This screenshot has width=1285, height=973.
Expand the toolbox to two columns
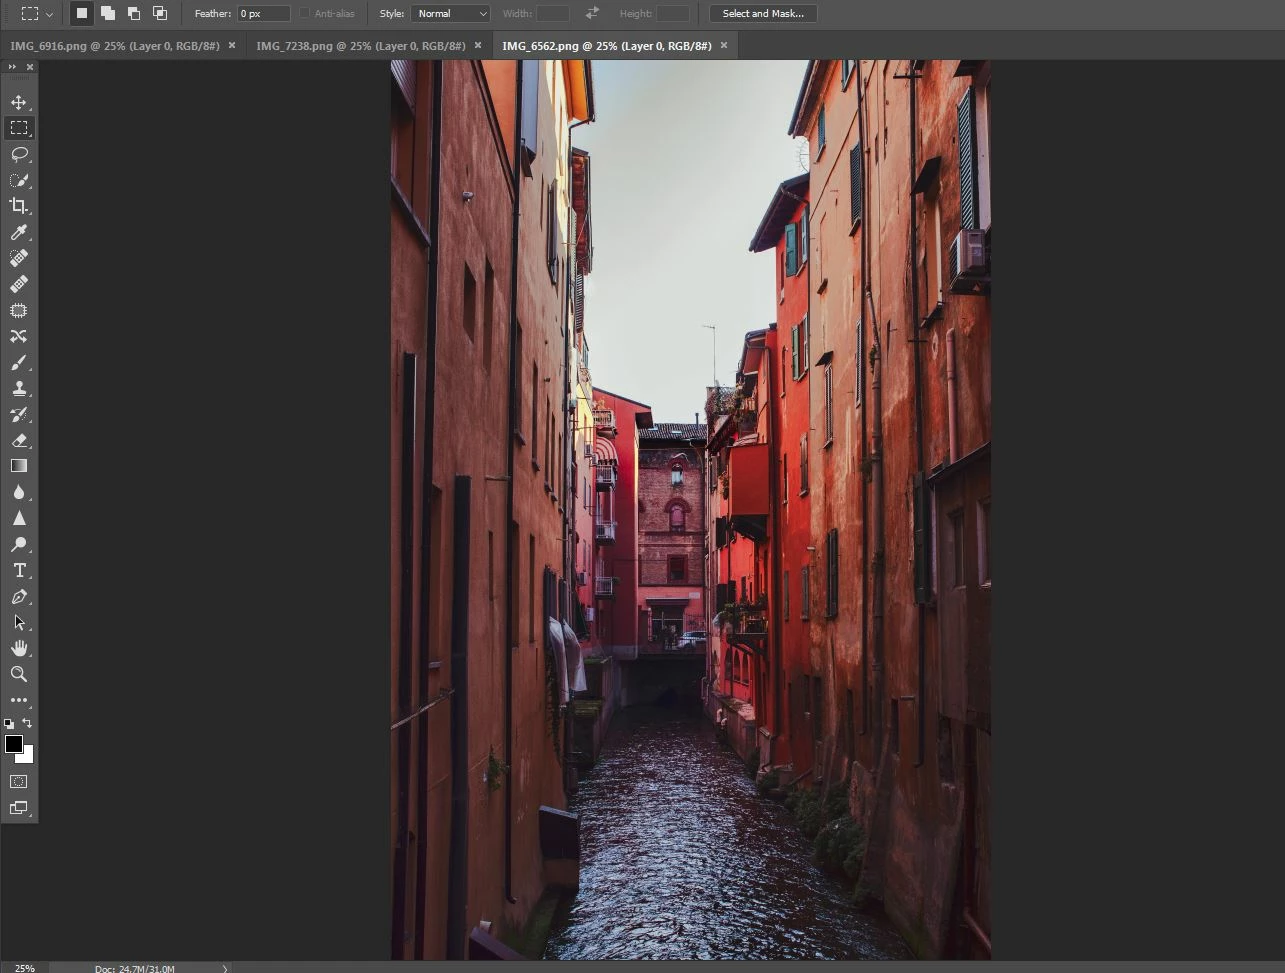[12, 67]
